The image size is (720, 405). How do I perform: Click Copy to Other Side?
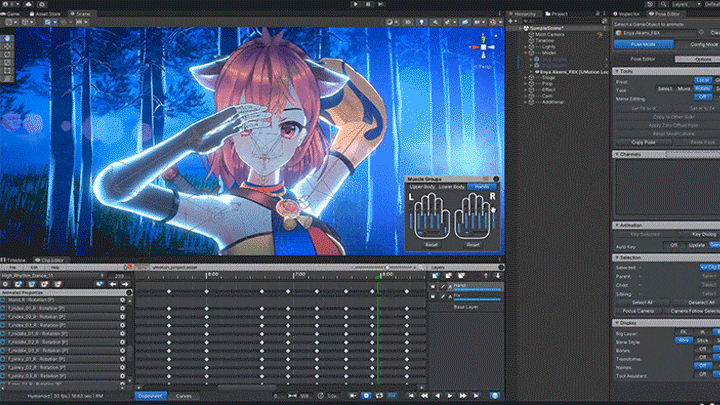673,117
